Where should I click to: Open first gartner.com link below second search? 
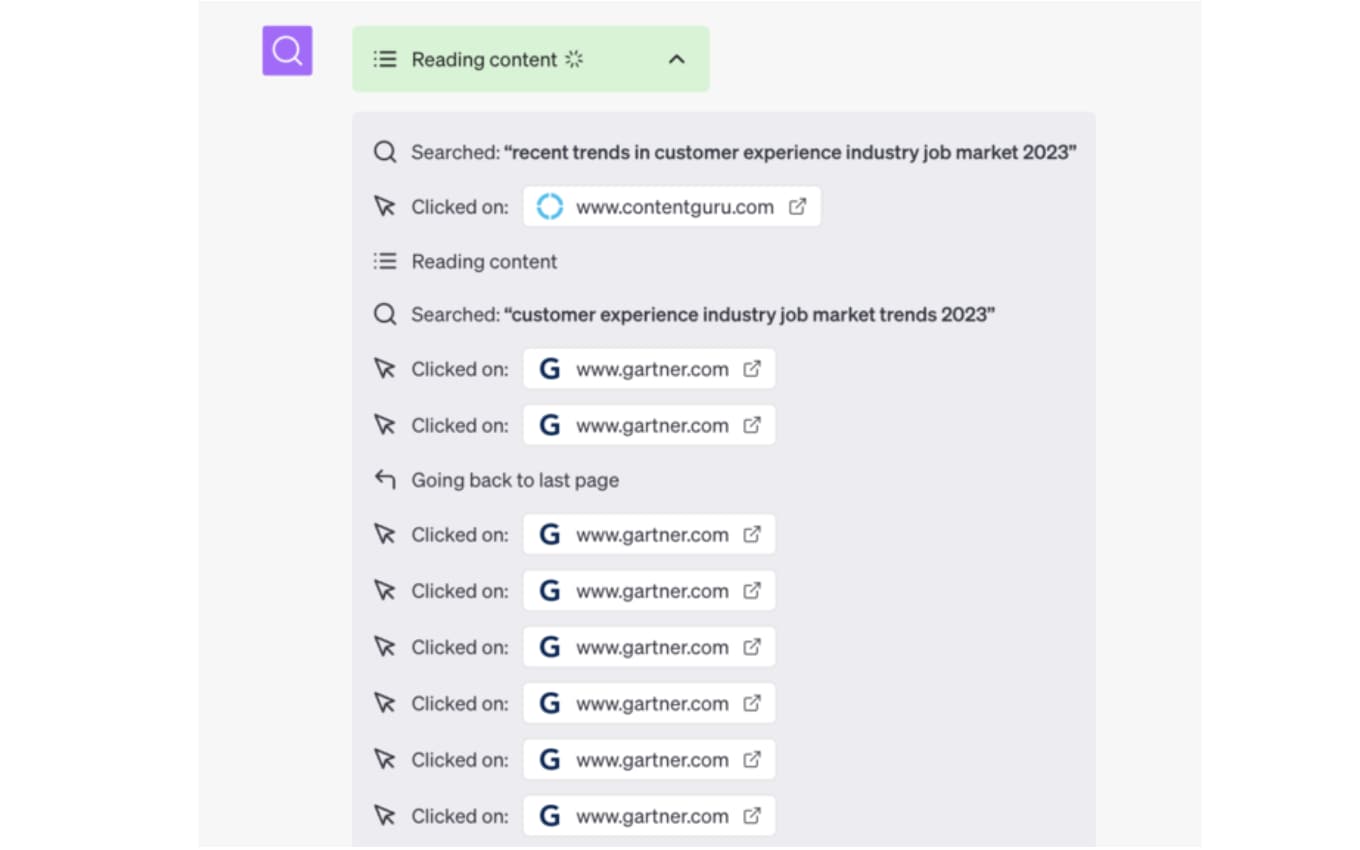651,369
